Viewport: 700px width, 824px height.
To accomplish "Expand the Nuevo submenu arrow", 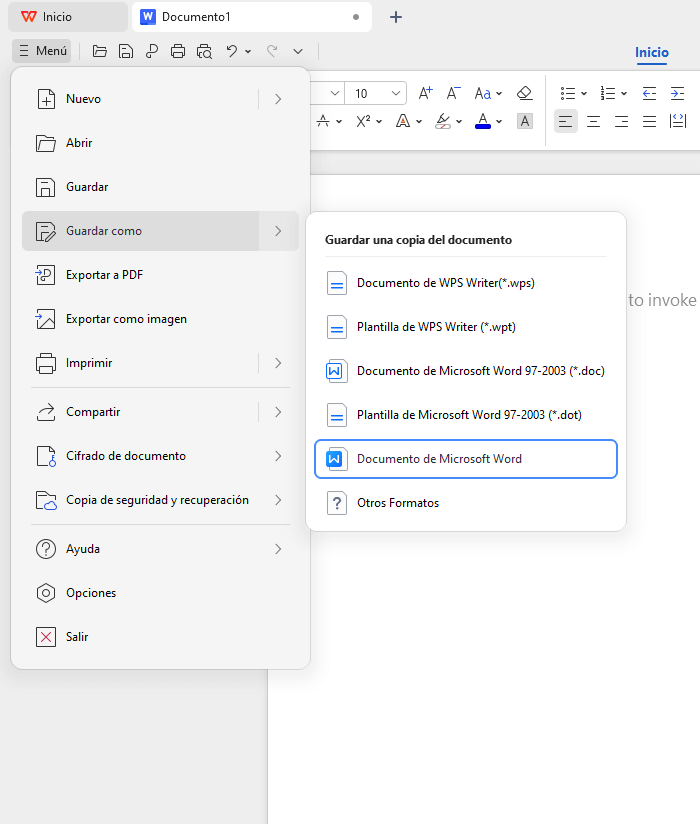I will point(278,99).
